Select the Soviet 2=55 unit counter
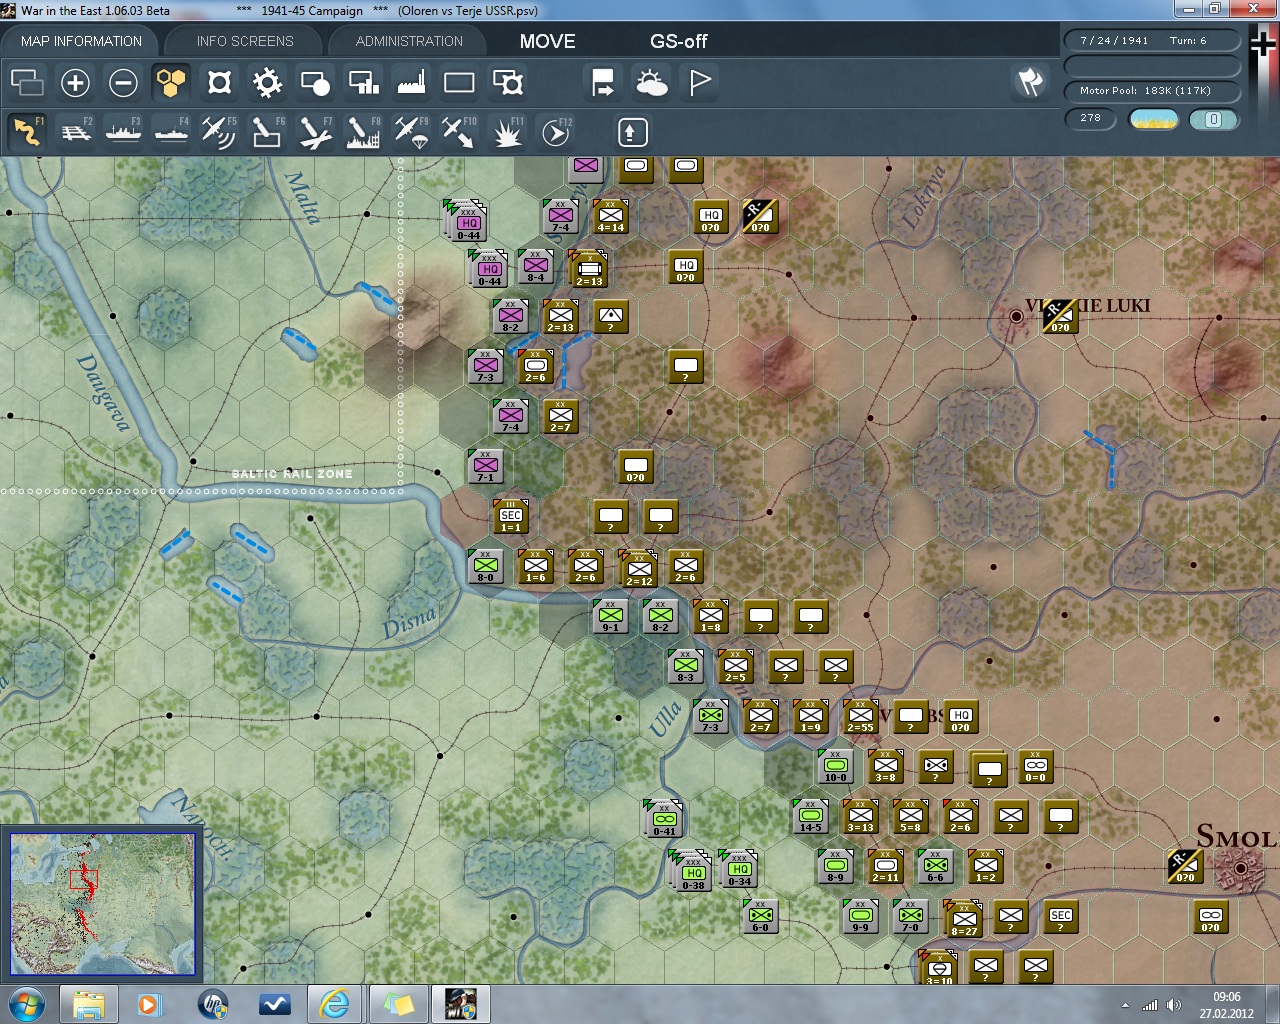This screenshot has width=1280, height=1024. tap(861, 716)
